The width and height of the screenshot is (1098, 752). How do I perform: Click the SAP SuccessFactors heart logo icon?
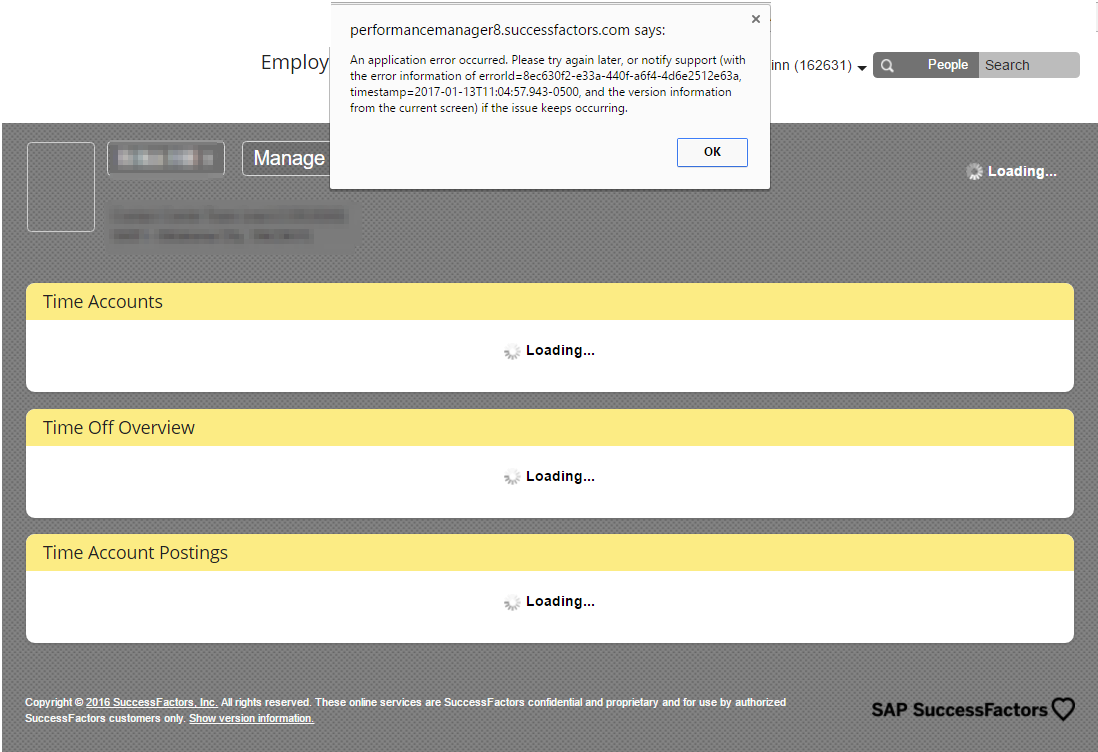(x=1063, y=709)
